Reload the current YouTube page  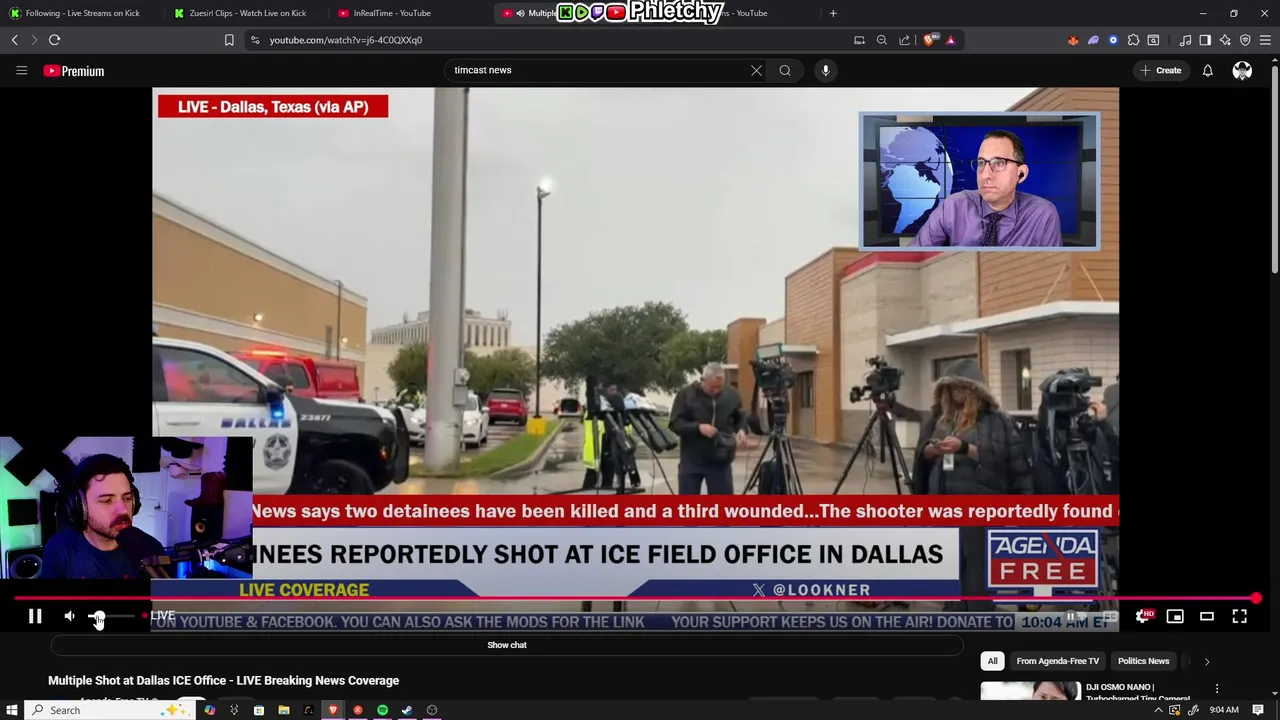click(x=54, y=40)
